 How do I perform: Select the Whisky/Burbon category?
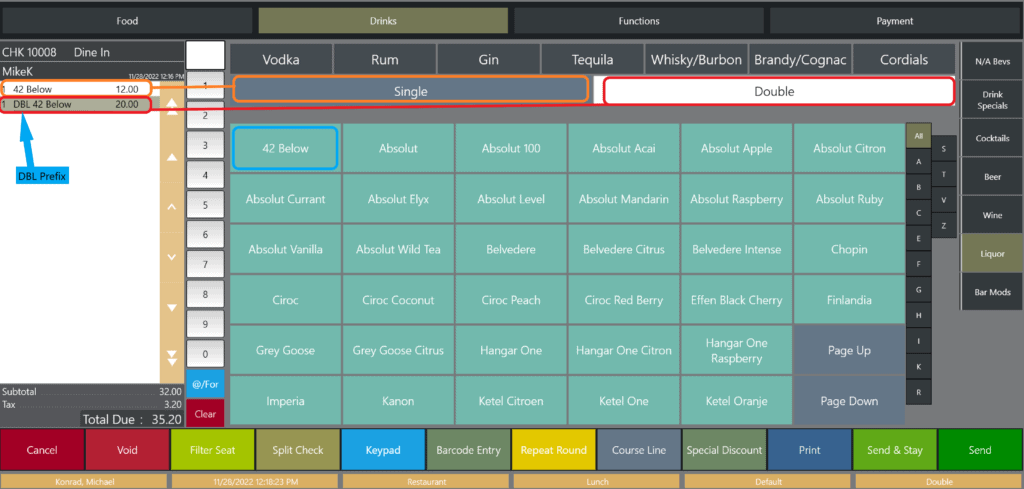click(x=696, y=59)
